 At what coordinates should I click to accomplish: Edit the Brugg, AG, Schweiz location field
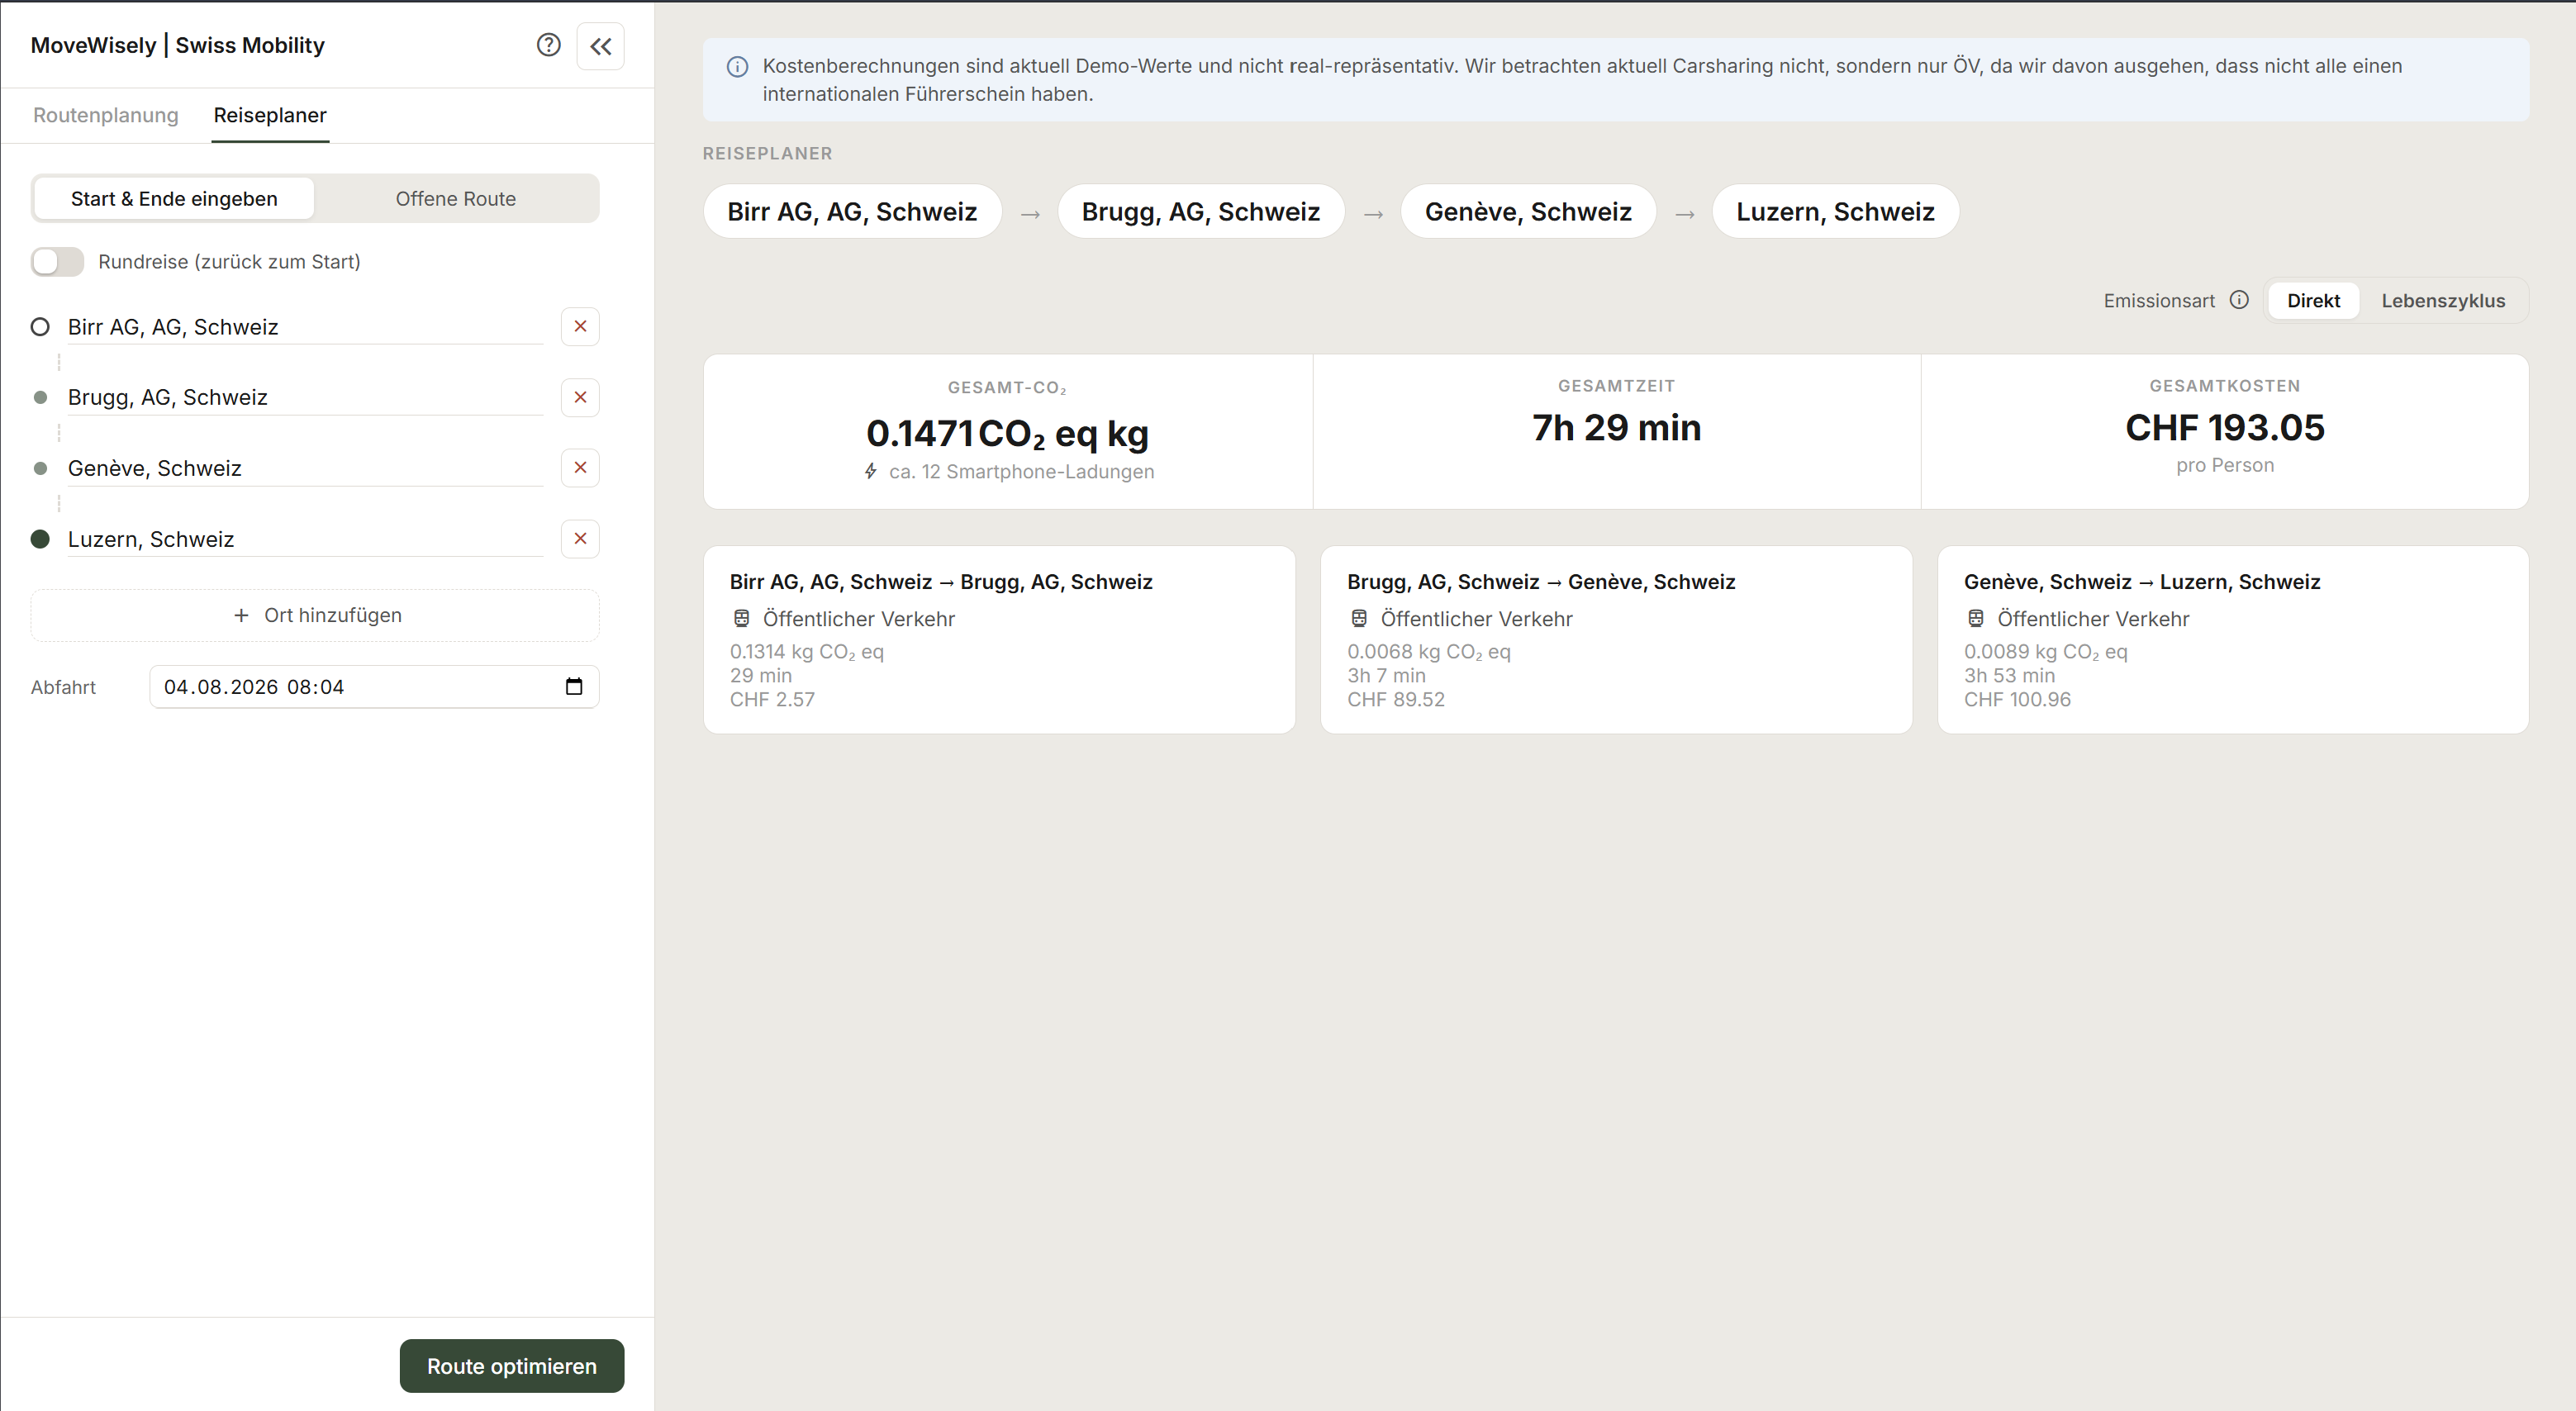305,397
